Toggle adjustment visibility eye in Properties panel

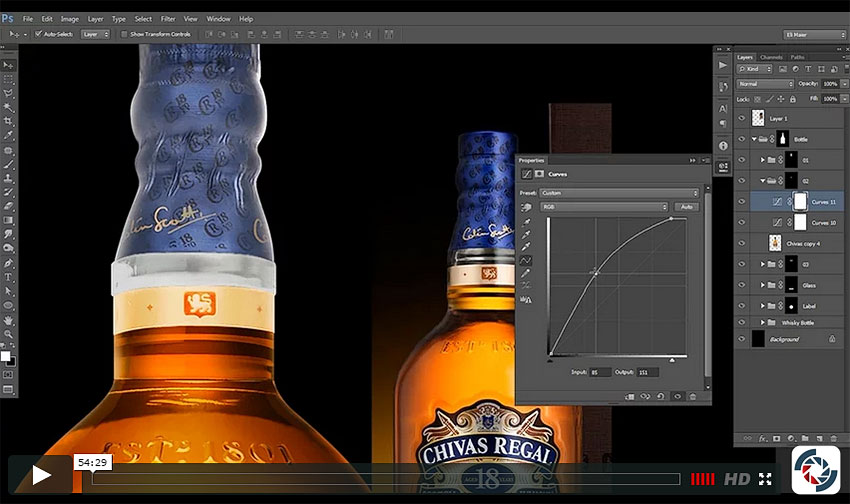point(677,396)
